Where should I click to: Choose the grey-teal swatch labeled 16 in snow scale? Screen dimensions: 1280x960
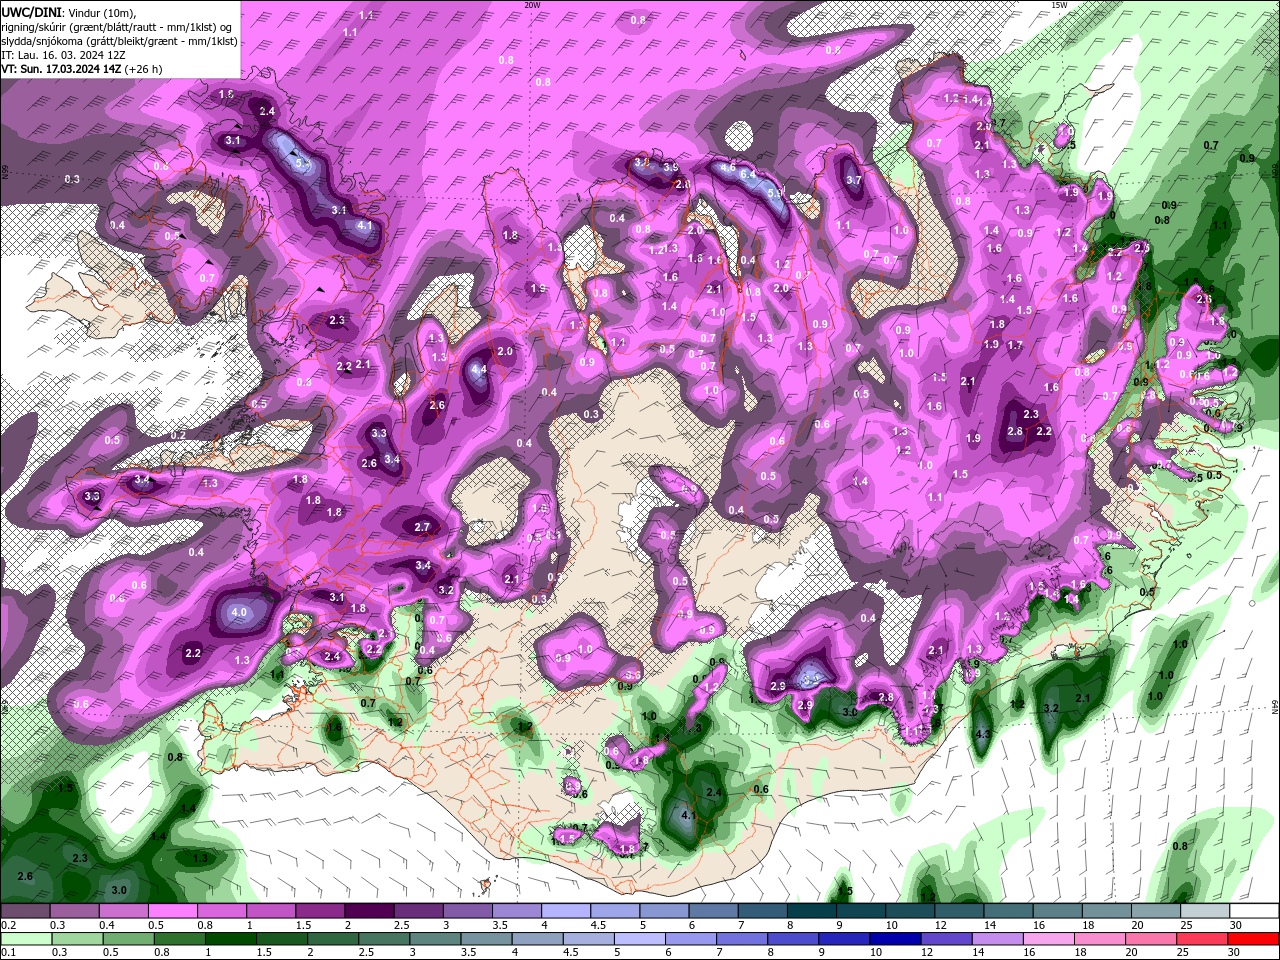click(x=1058, y=911)
